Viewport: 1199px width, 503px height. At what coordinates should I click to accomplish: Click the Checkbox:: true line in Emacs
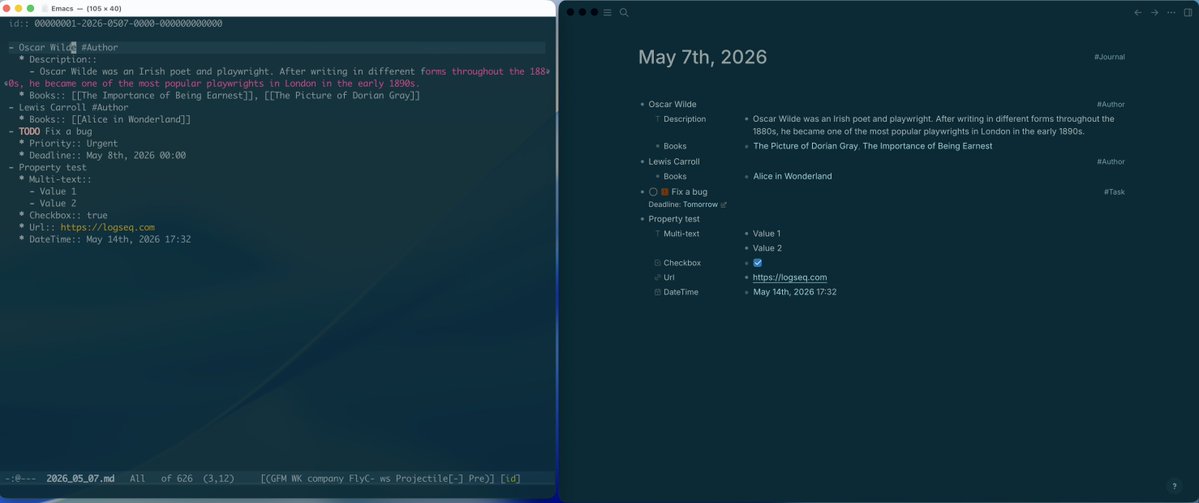point(63,216)
